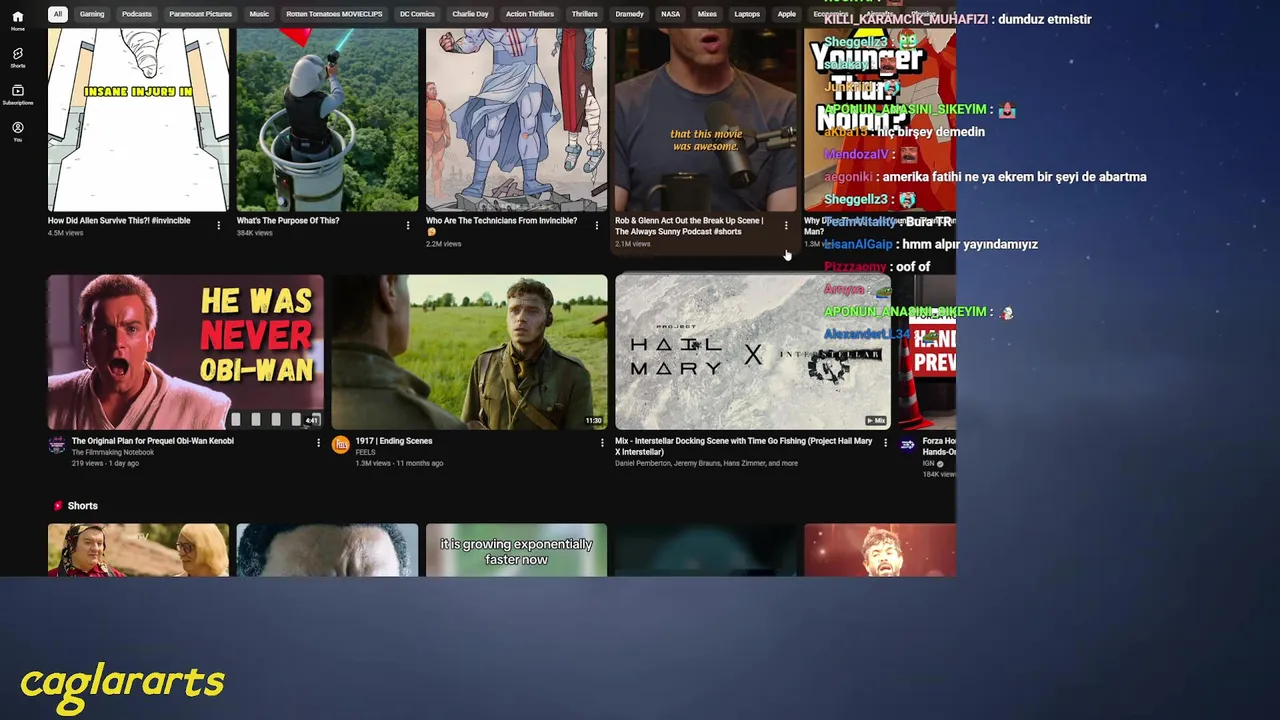
Task: Open 'Insane Injury In' short thumbnail
Action: (138, 120)
